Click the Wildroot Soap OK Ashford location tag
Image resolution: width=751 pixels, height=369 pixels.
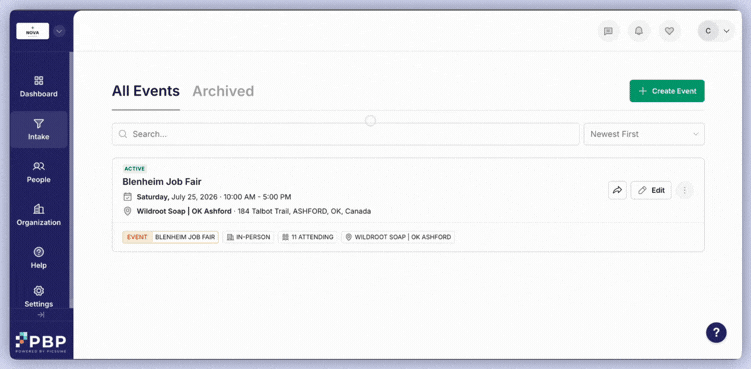point(398,237)
